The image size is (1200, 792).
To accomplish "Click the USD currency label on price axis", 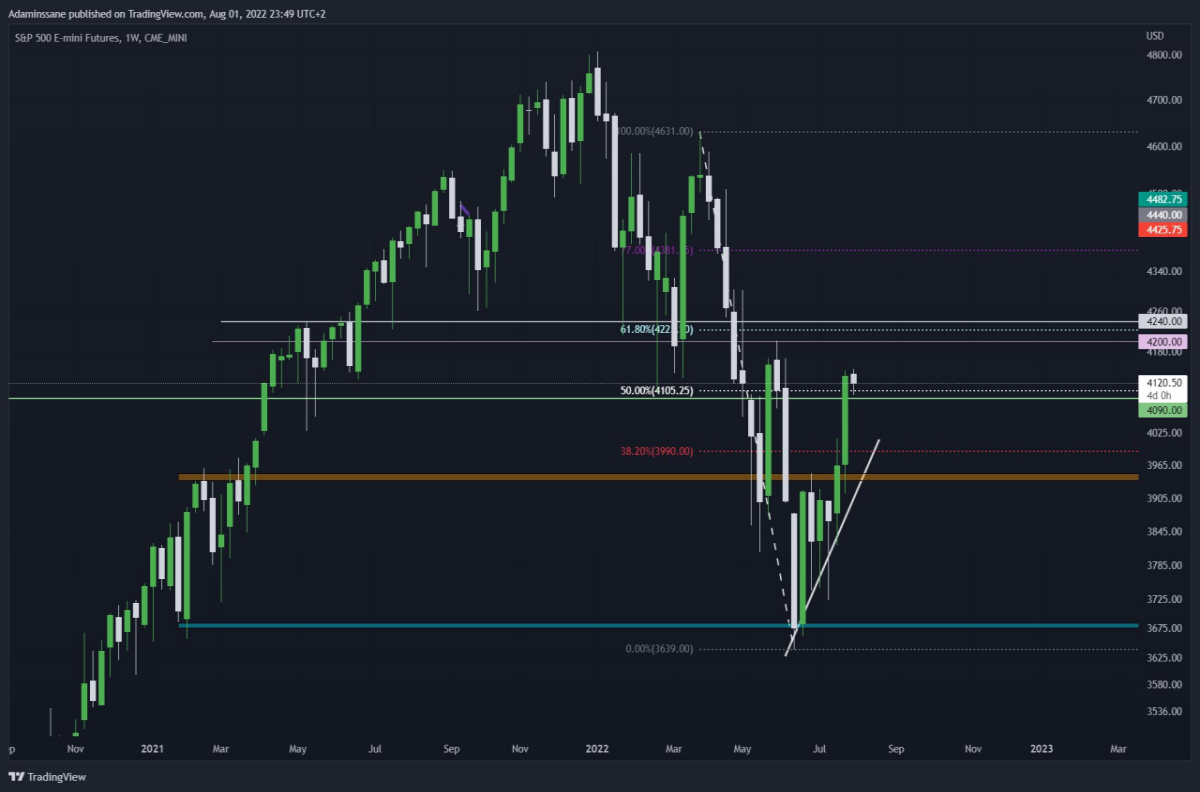I will pyautogui.click(x=1154, y=37).
